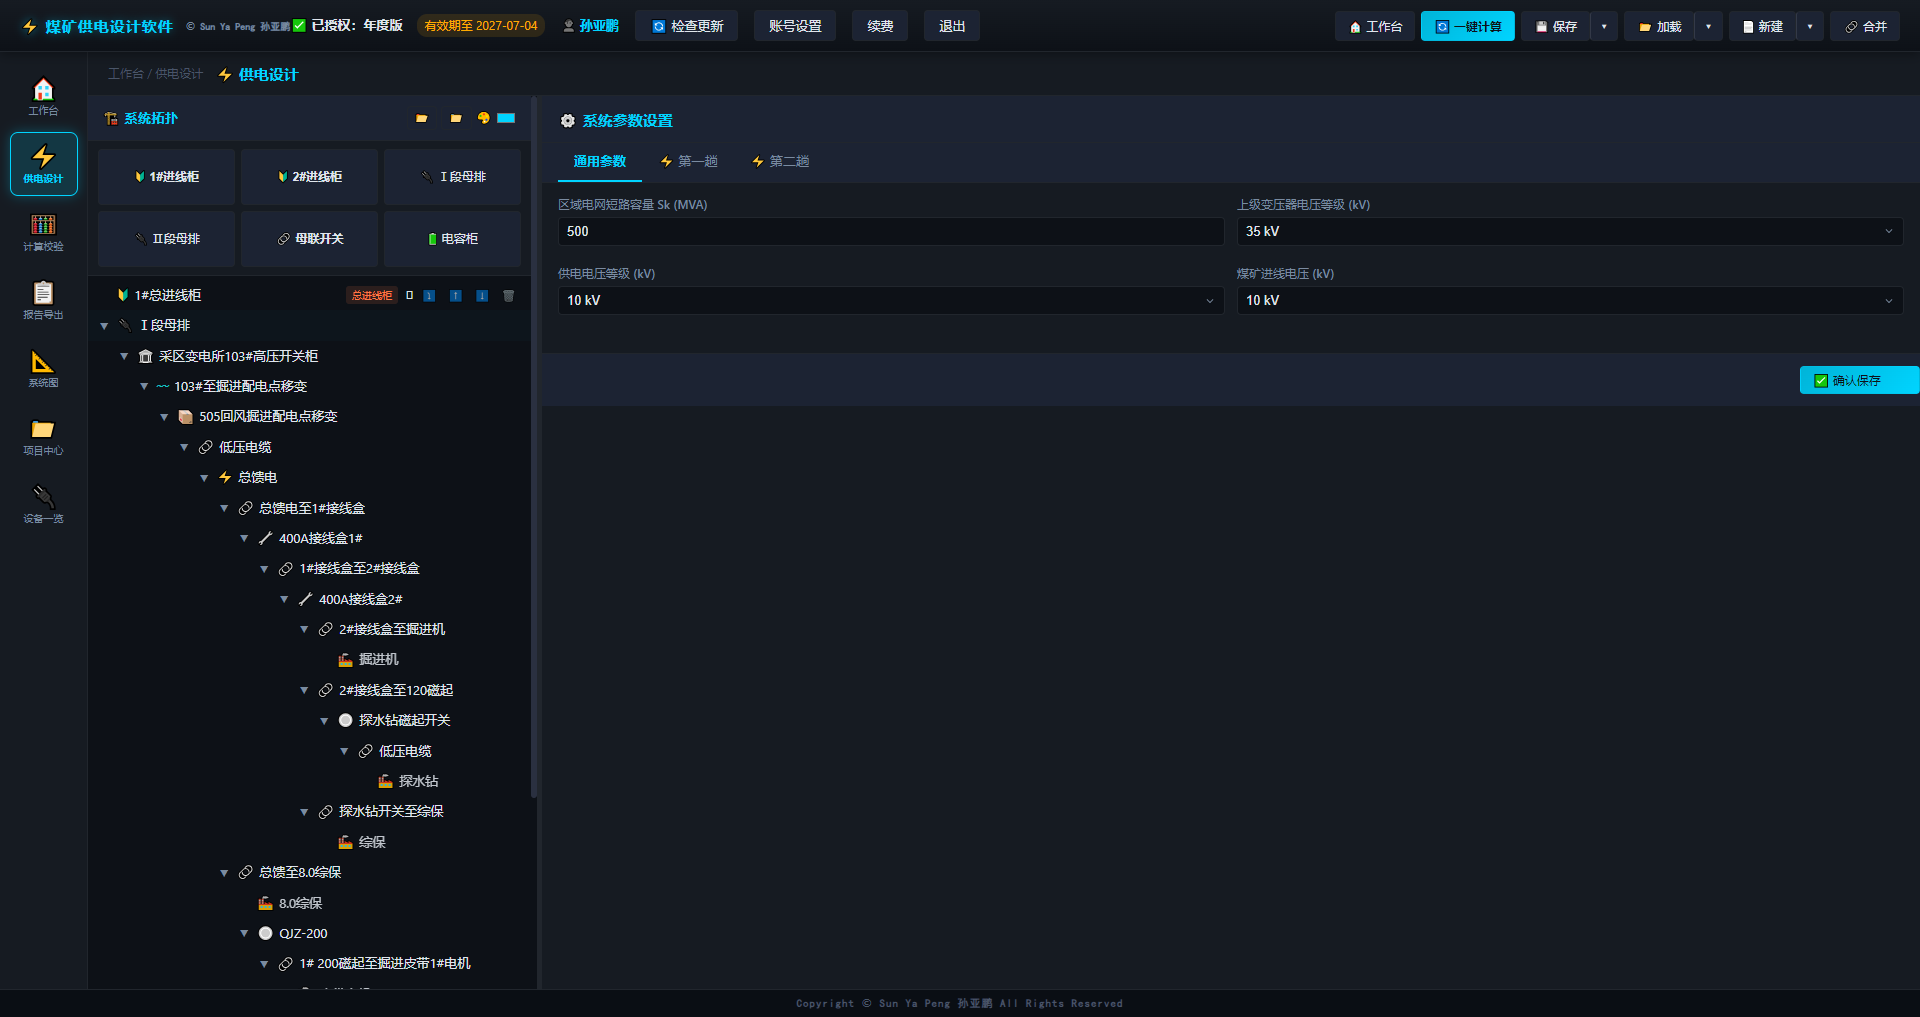This screenshot has height=1017, width=1920.
Task: Open 设备一览 plug sidebar icon
Action: [43, 504]
